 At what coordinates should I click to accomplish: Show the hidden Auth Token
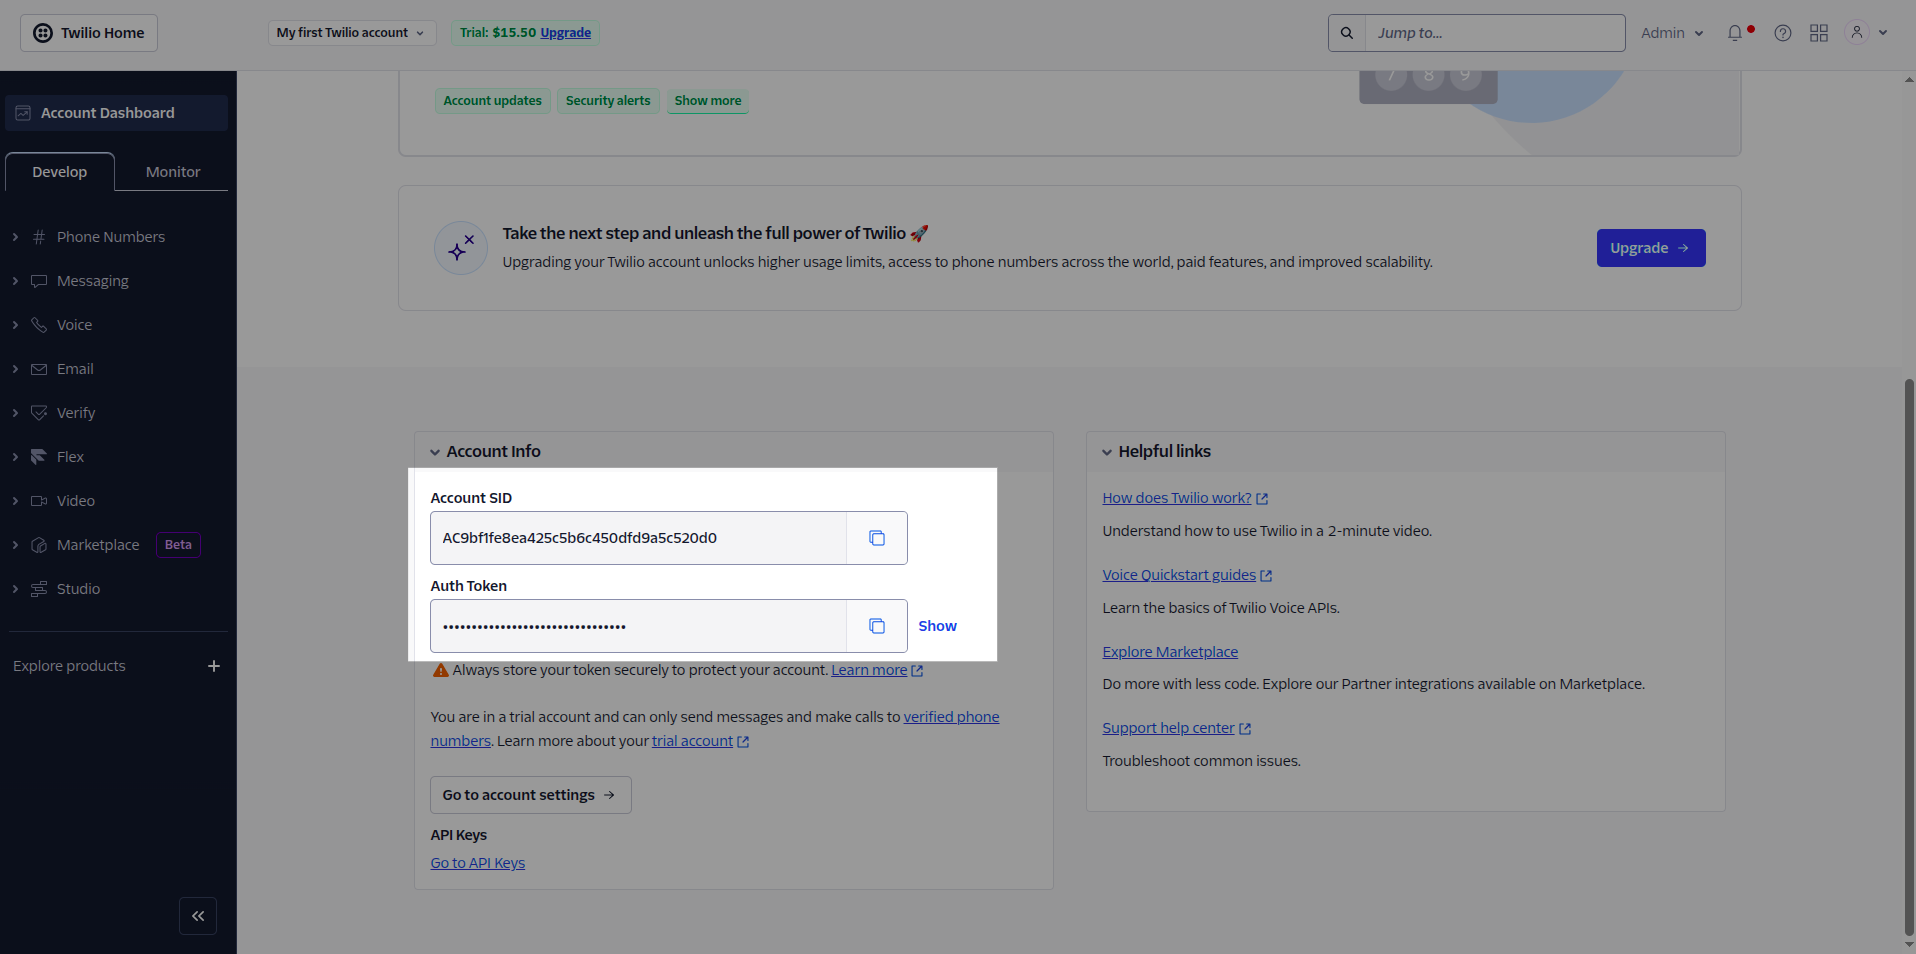point(937,626)
